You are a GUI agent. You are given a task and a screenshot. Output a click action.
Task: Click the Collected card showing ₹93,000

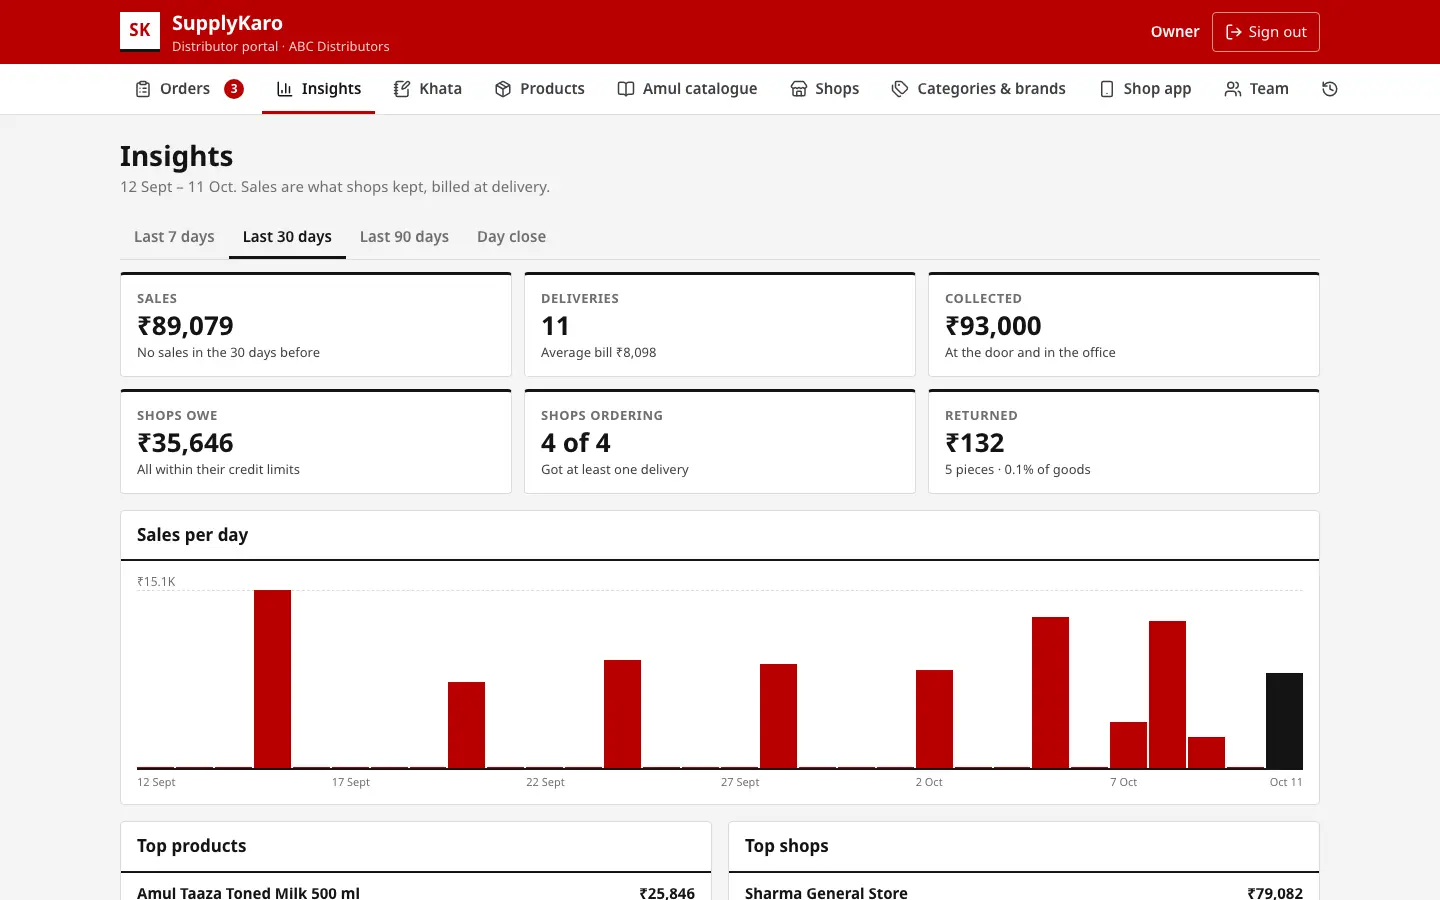[x=1124, y=325]
